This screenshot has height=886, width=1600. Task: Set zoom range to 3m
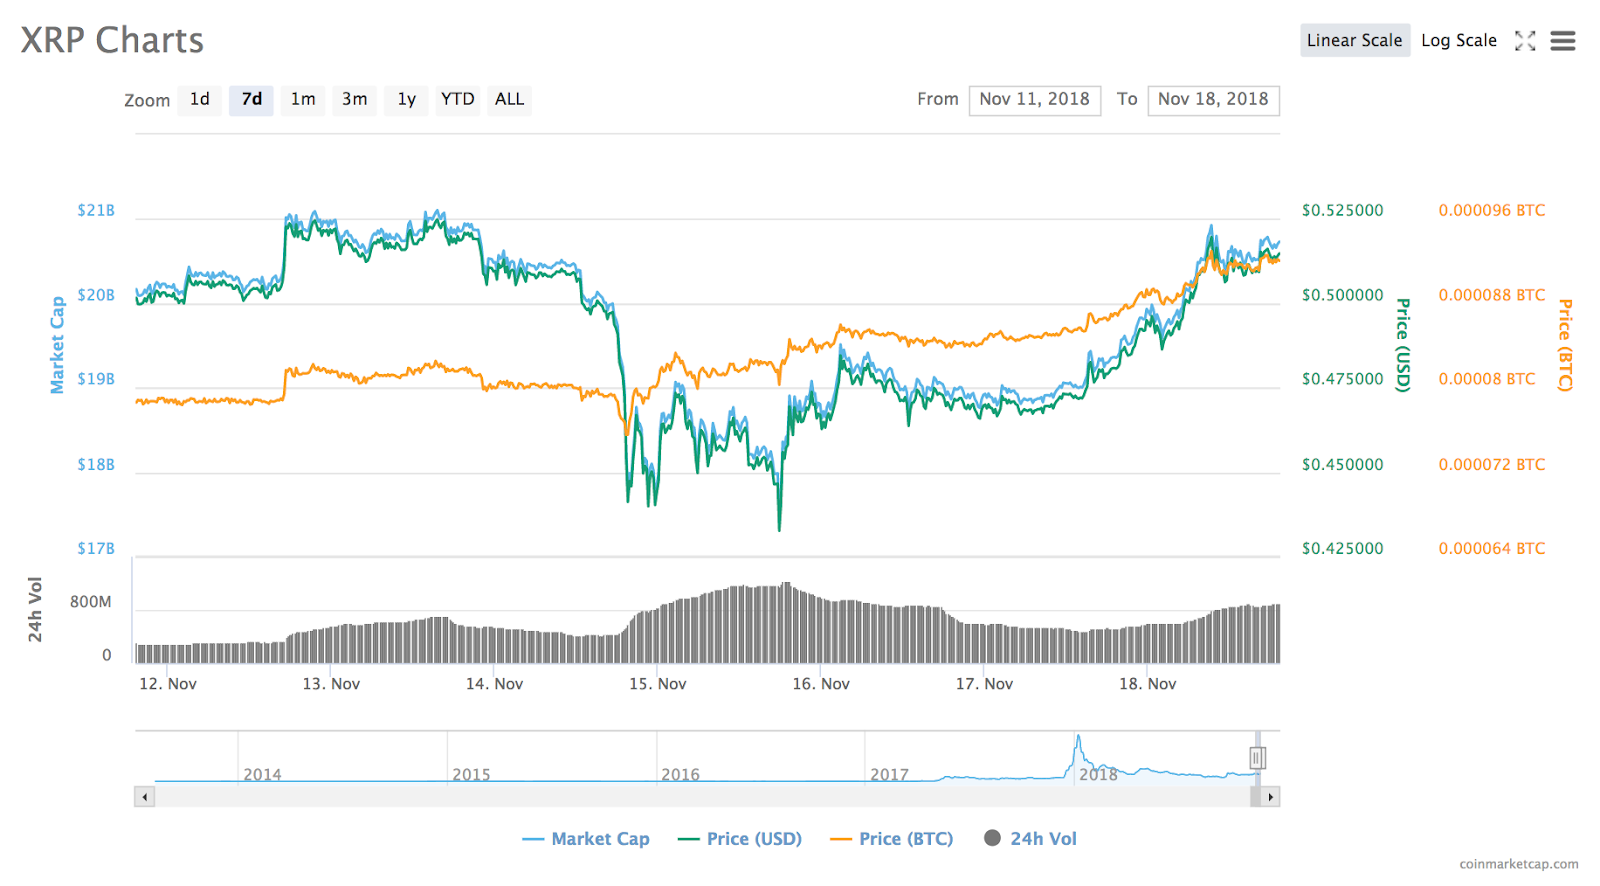click(355, 99)
